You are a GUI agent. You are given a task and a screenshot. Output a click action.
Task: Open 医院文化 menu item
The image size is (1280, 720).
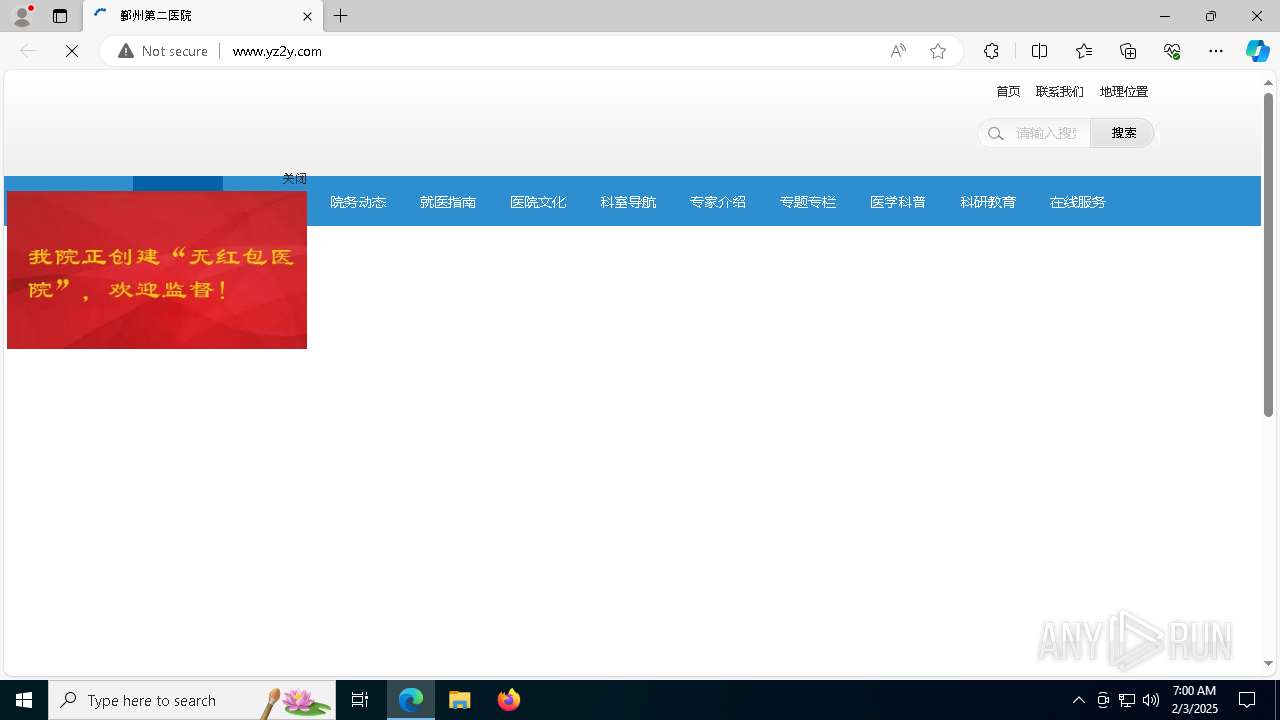pyautogui.click(x=538, y=202)
